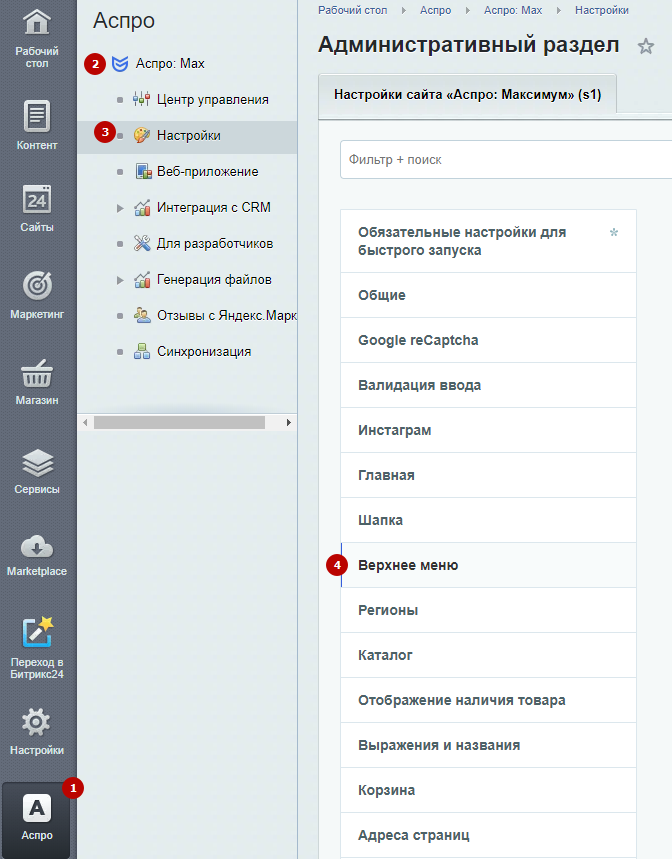Switch to Настройки сайта «Аспро: Максимум» (s1) tab
672x859 pixels.
[x=467, y=94]
